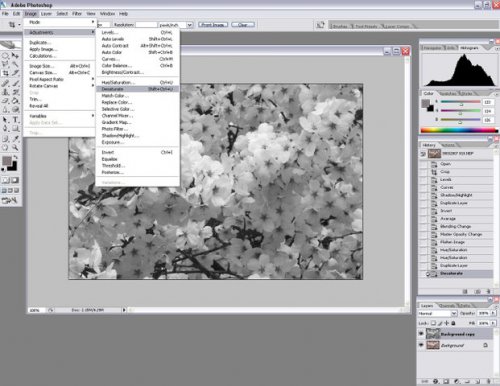Viewport: 500px width, 386px height.
Task: Select the Rectangle shape tool
Action: [15, 128]
